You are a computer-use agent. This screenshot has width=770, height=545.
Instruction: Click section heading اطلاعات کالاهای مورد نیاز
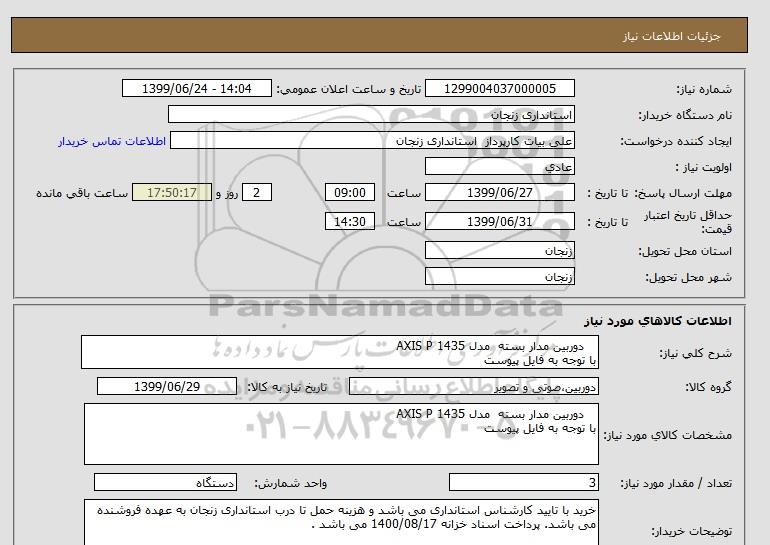tap(658, 321)
